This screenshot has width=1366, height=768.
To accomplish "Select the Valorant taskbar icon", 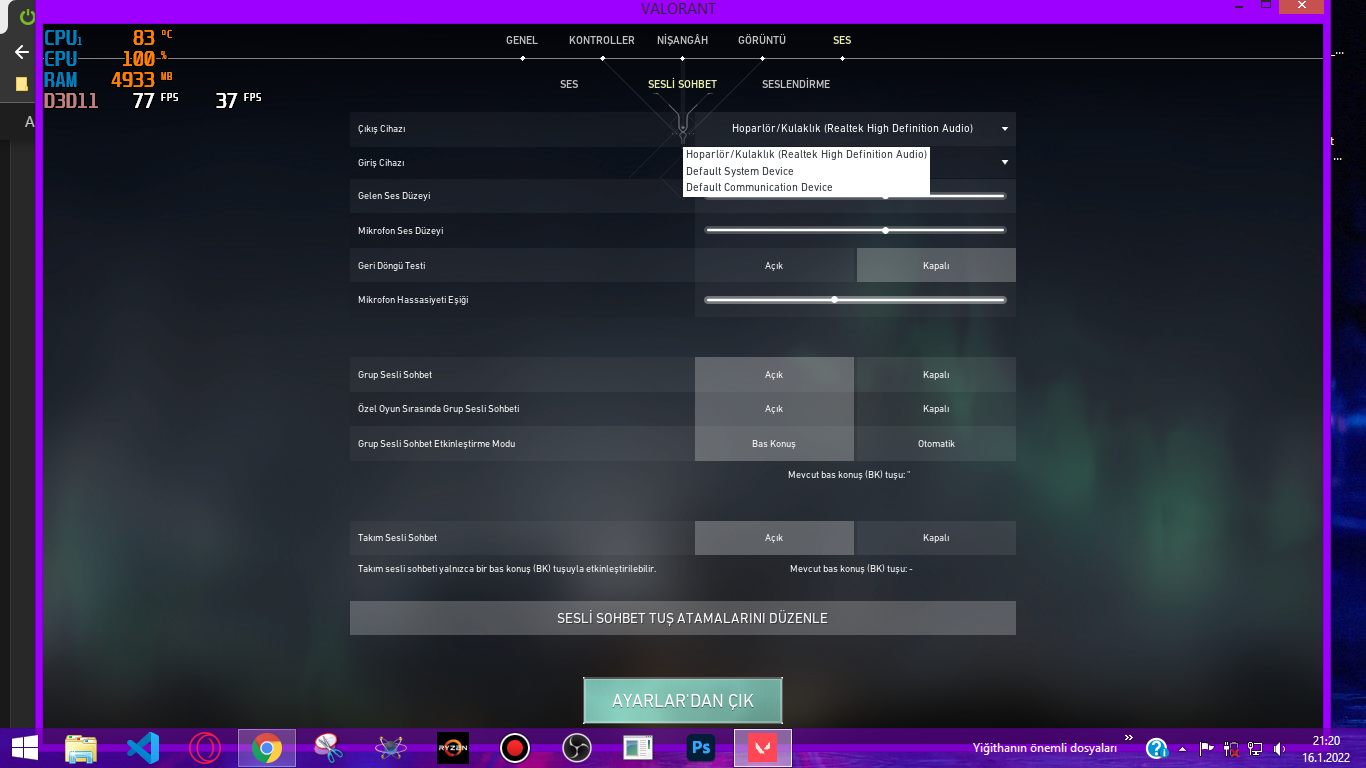I will pyautogui.click(x=763, y=747).
